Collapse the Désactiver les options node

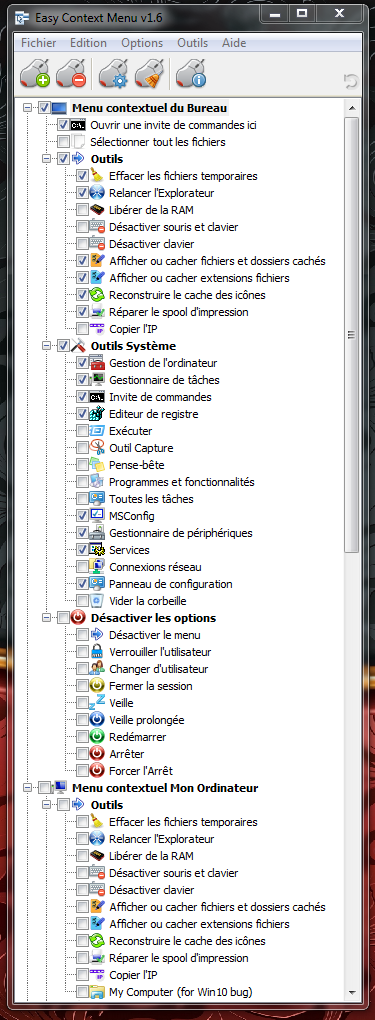tap(46, 618)
